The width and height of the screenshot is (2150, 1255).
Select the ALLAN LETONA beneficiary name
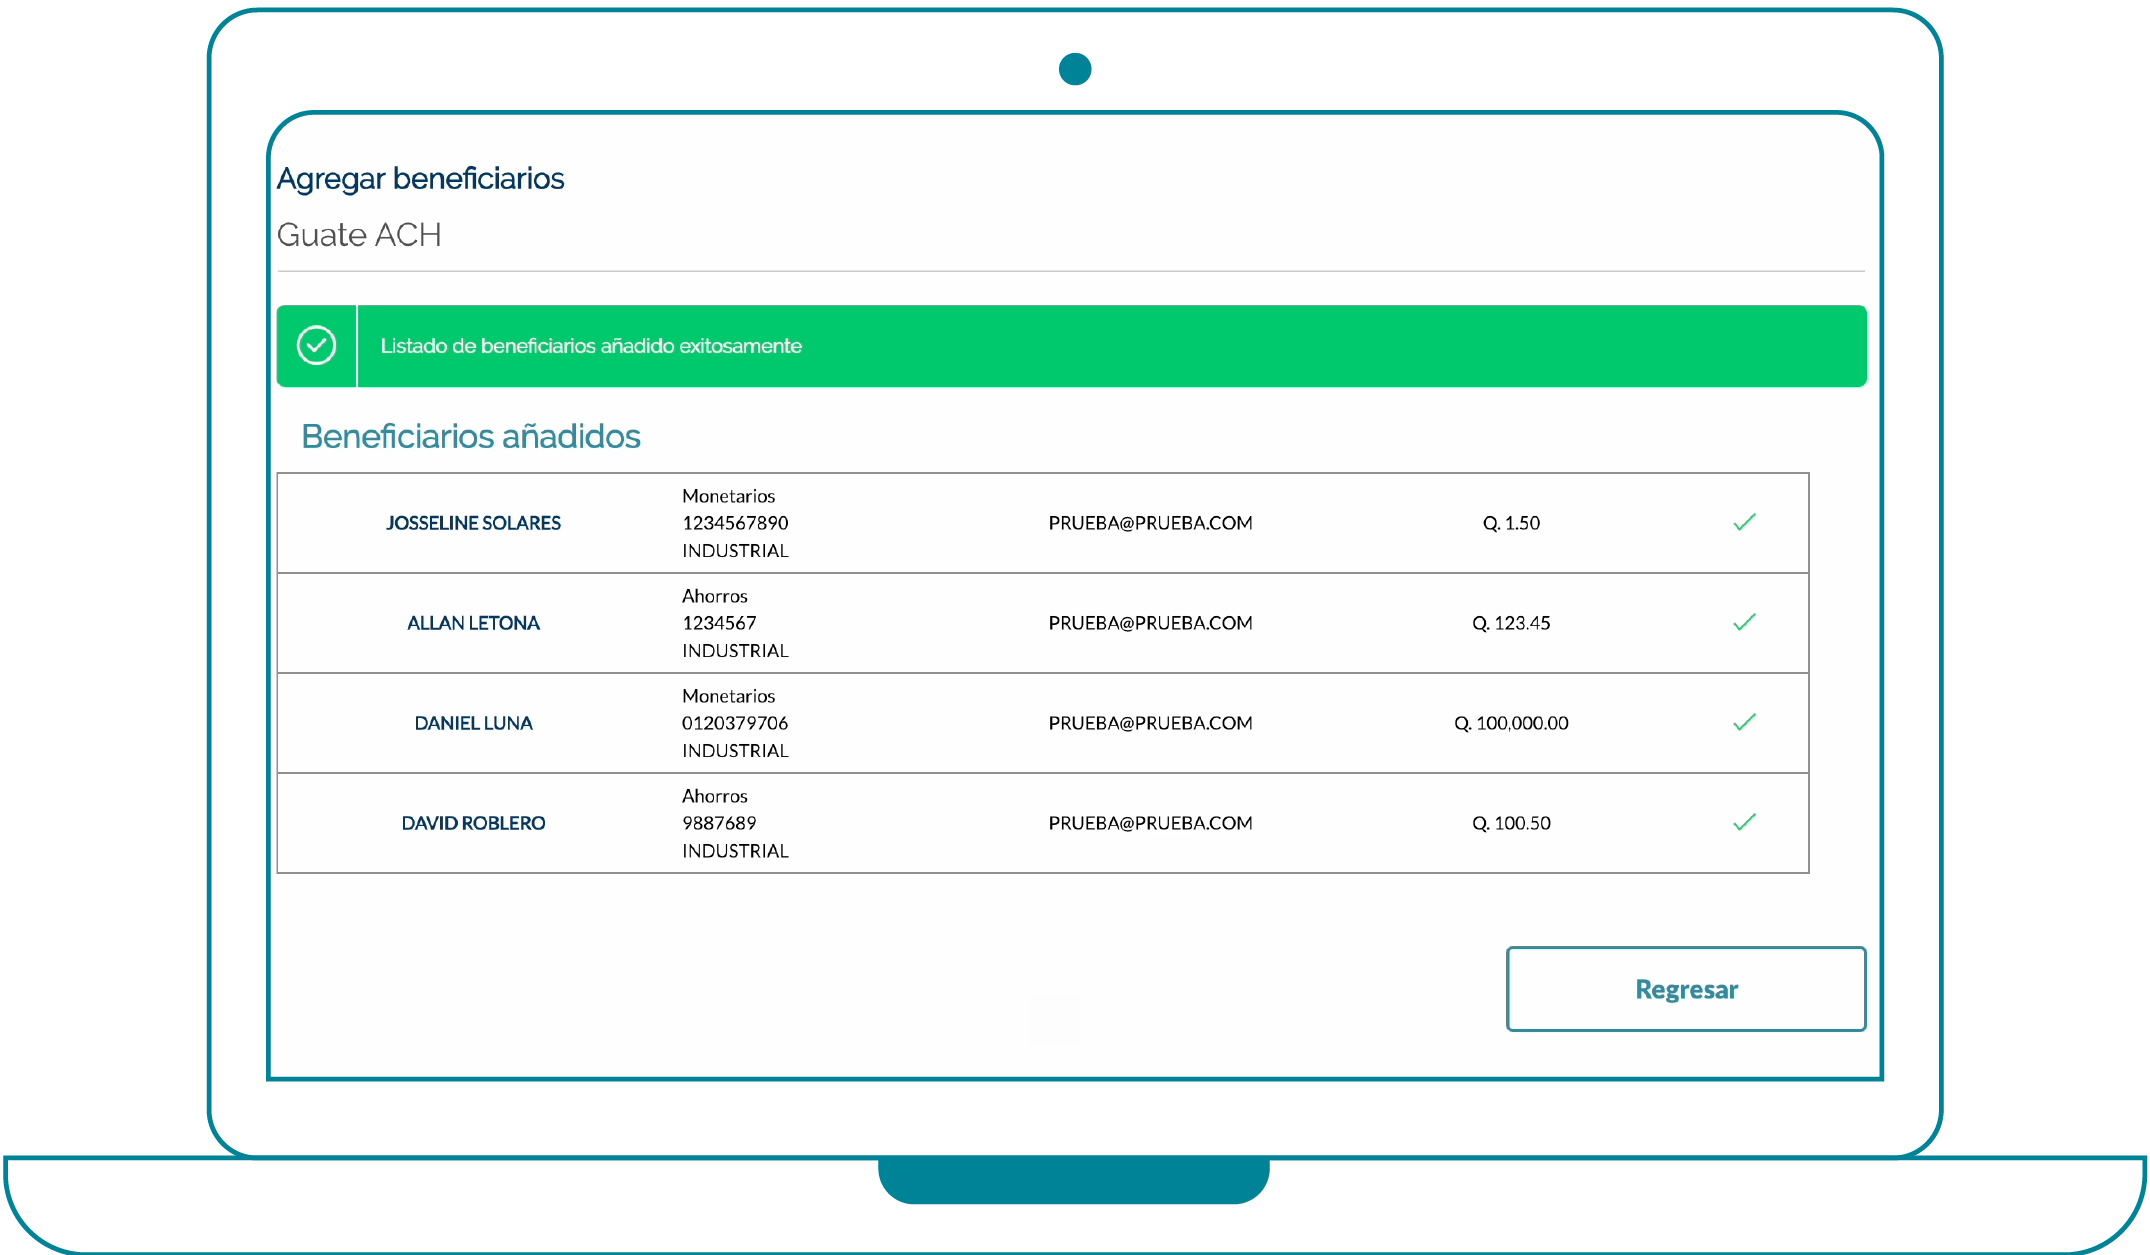point(473,623)
